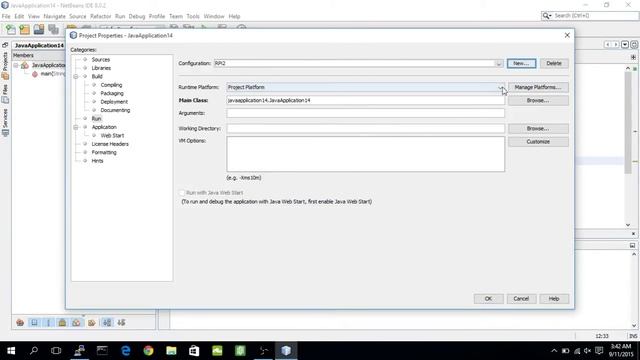This screenshot has width=640, height=360.
Task: Open Microsoft Edge from taskbar
Action: [x=126, y=351]
